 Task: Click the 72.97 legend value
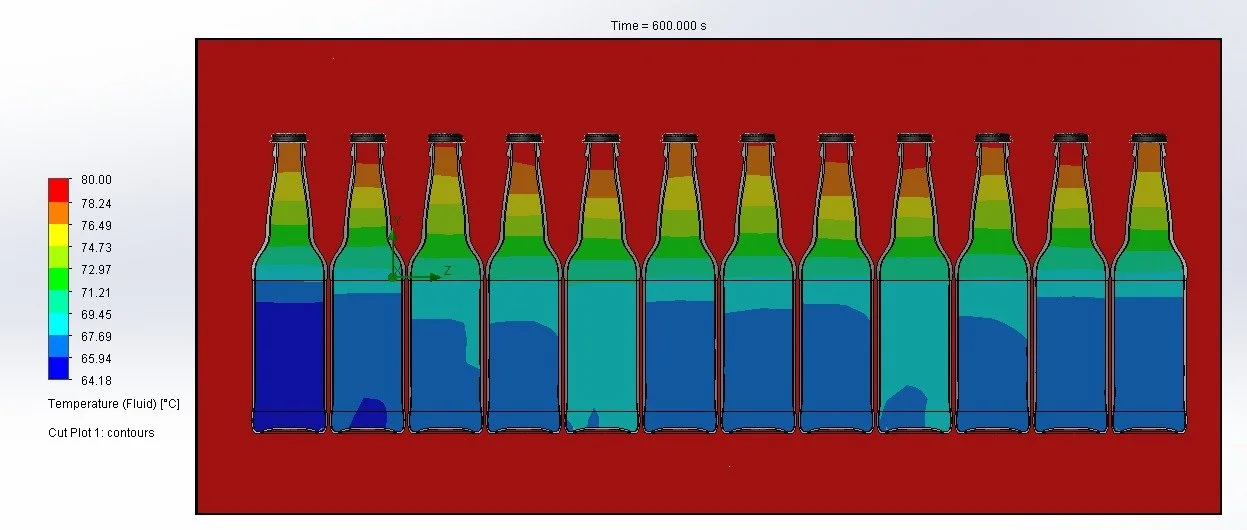click(98, 270)
